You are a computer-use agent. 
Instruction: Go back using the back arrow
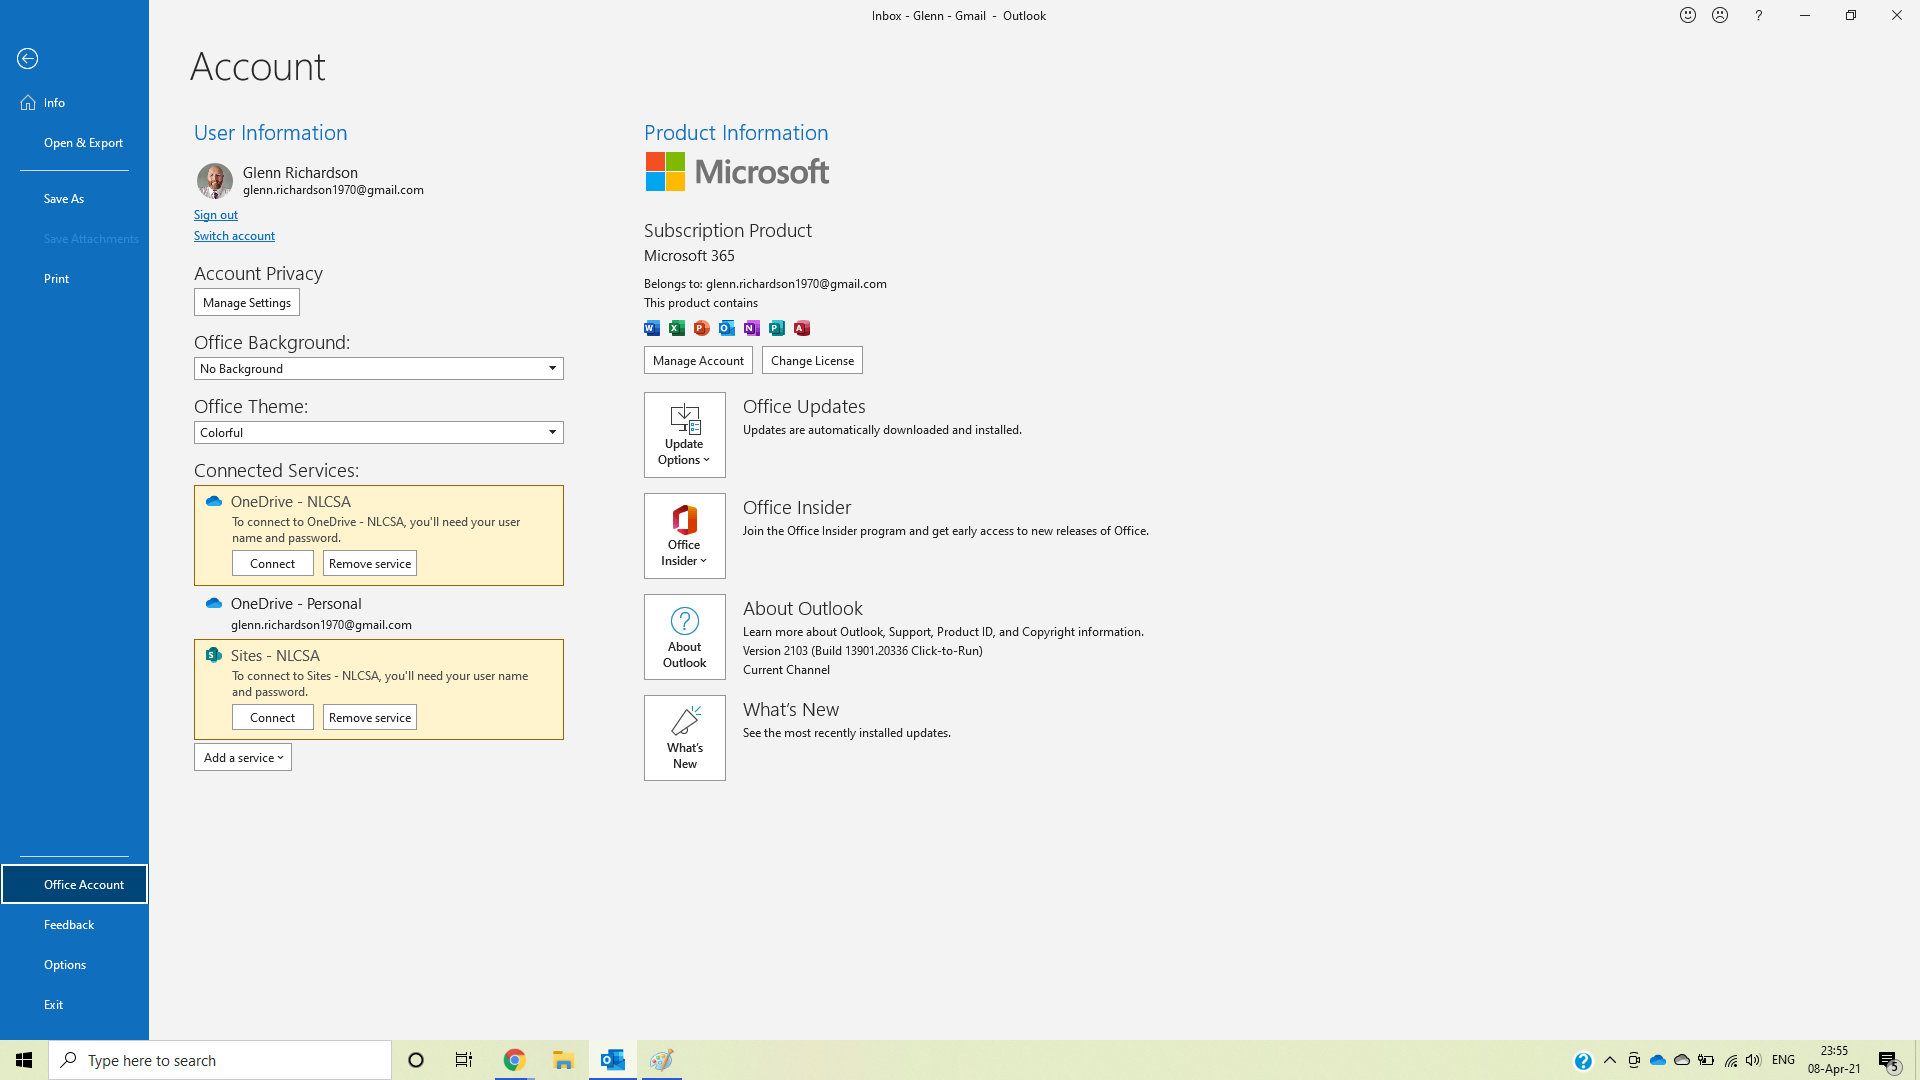tap(27, 59)
